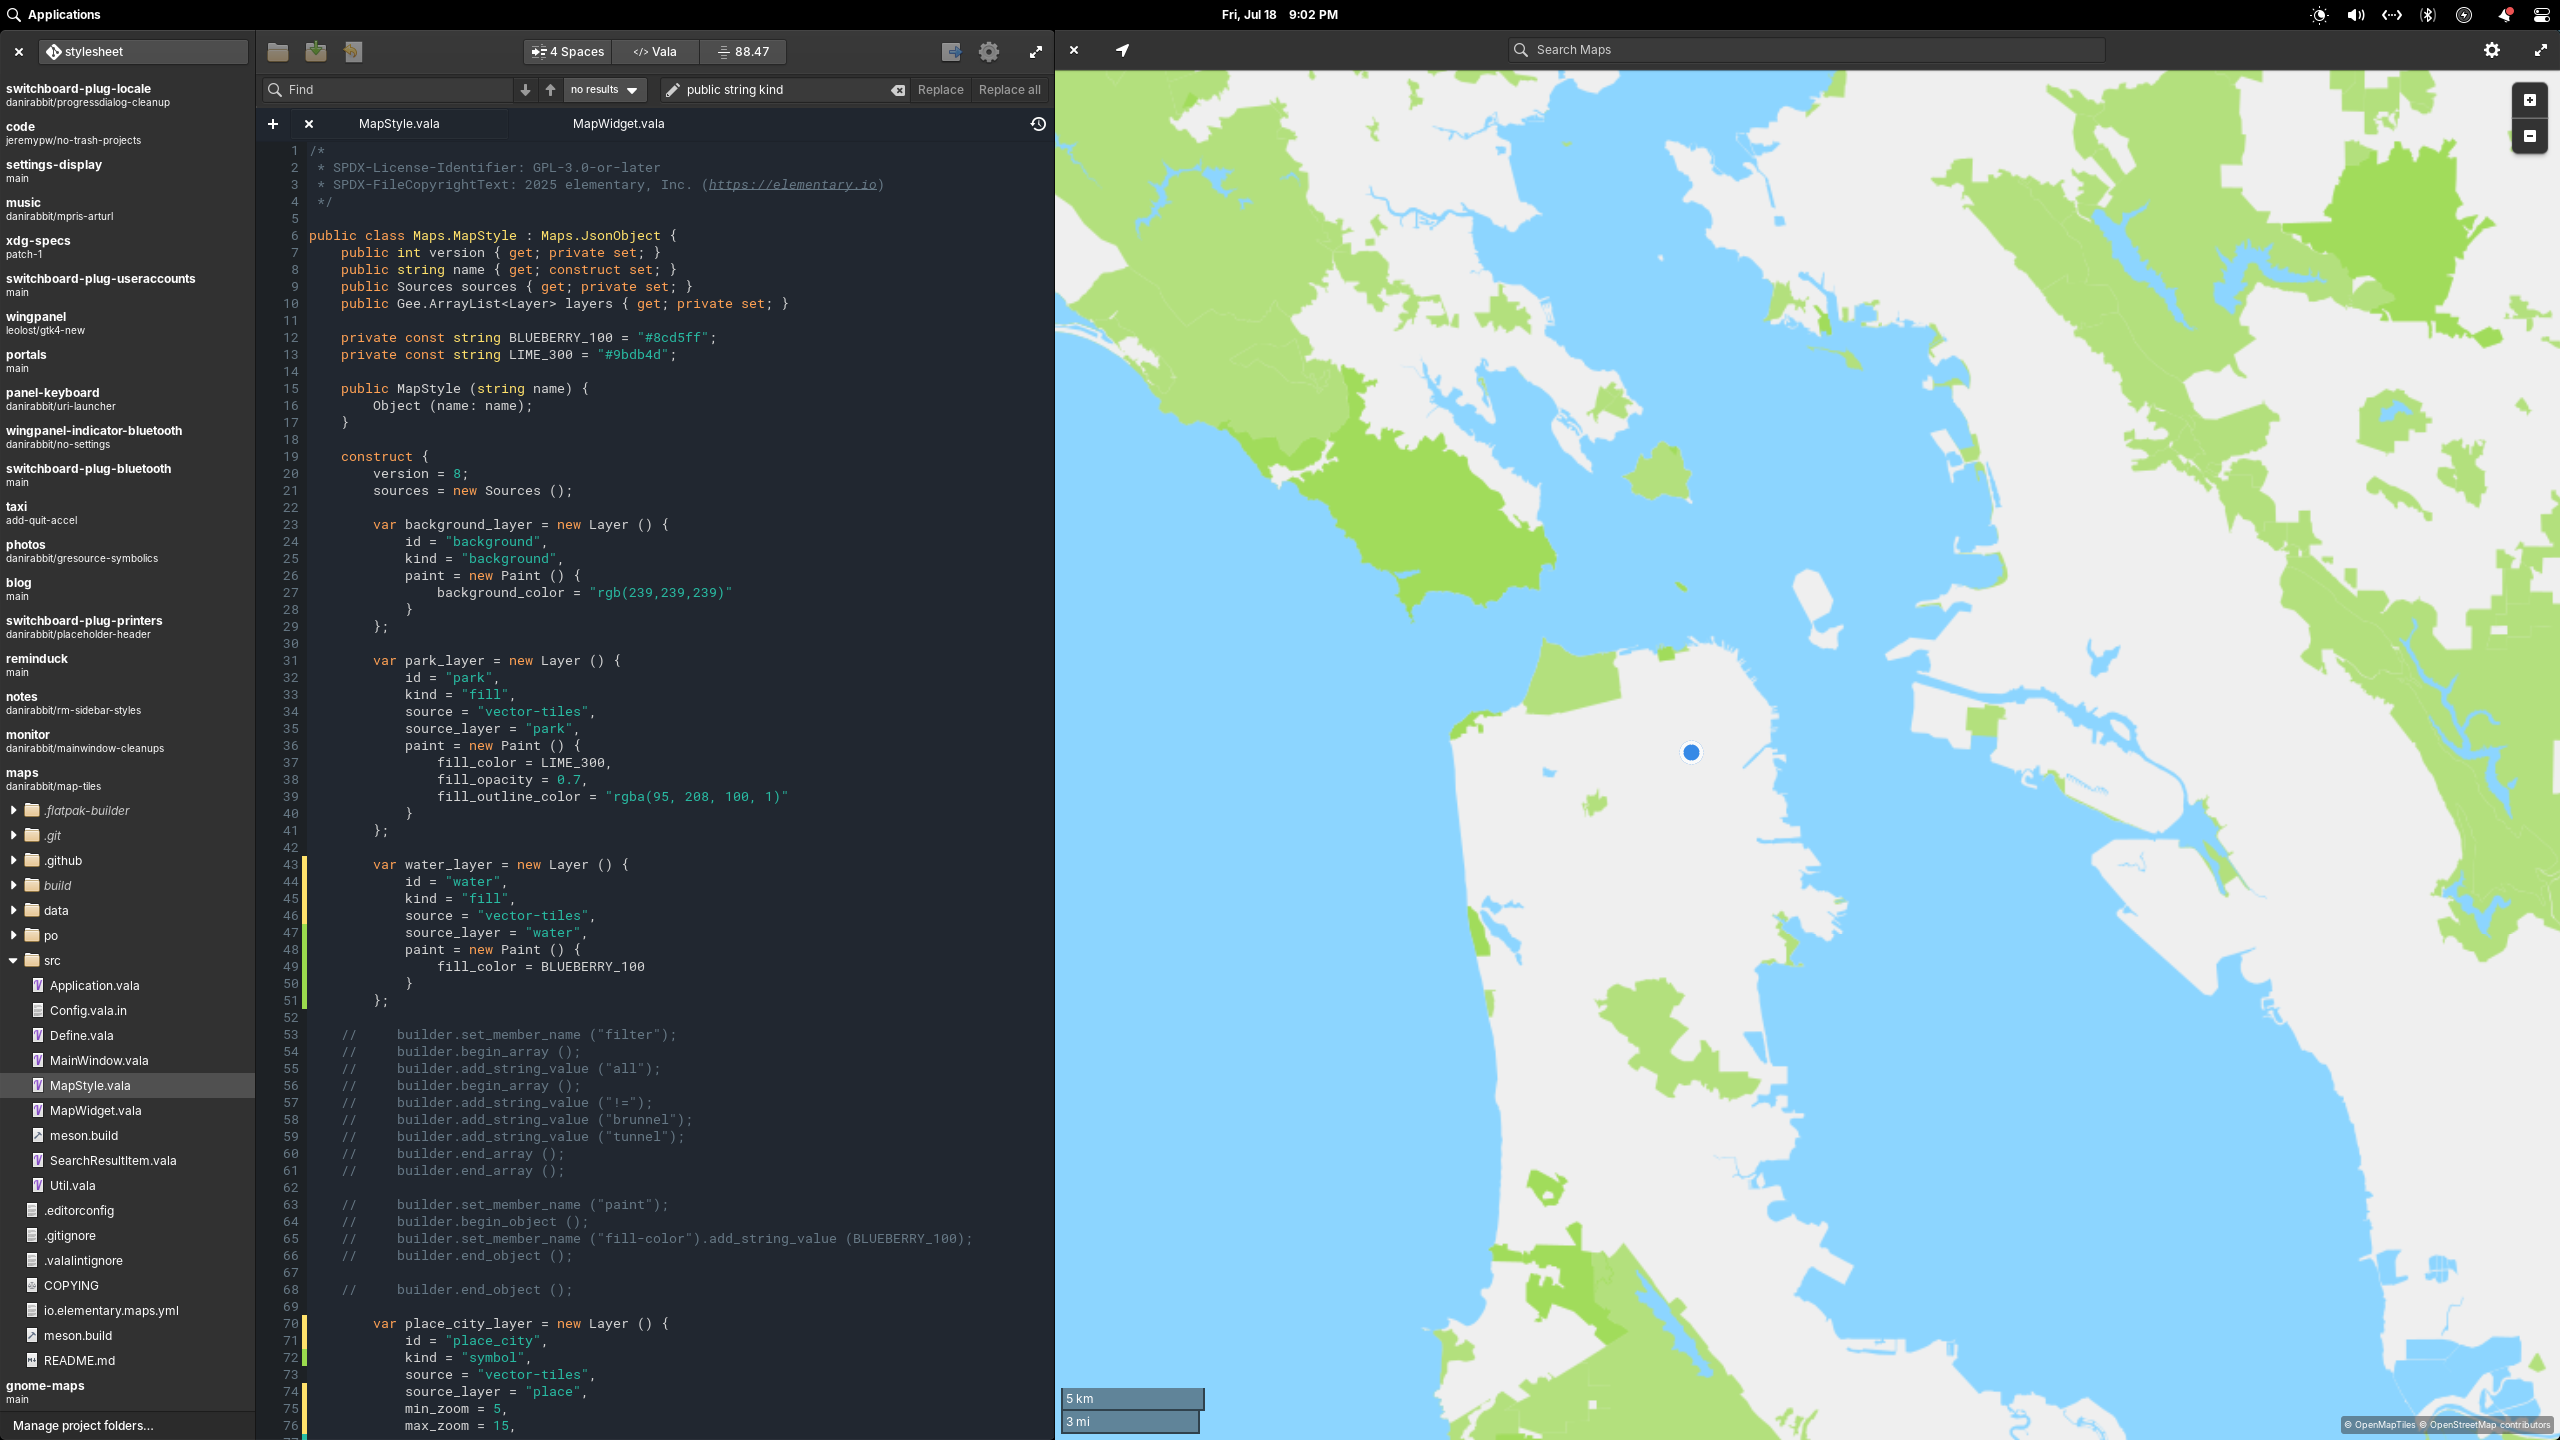The width and height of the screenshot is (2560, 1440).
Task: Click the Search Maps field
Action: click(x=1805, y=50)
